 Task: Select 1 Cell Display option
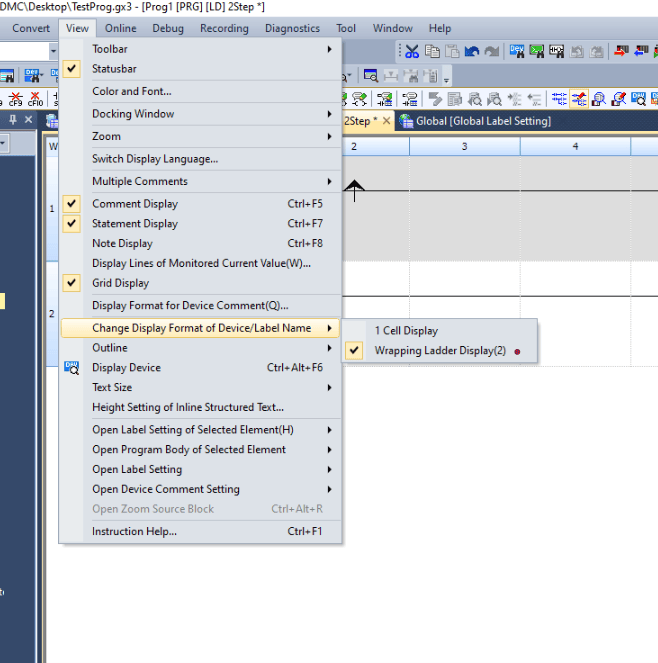440,331
